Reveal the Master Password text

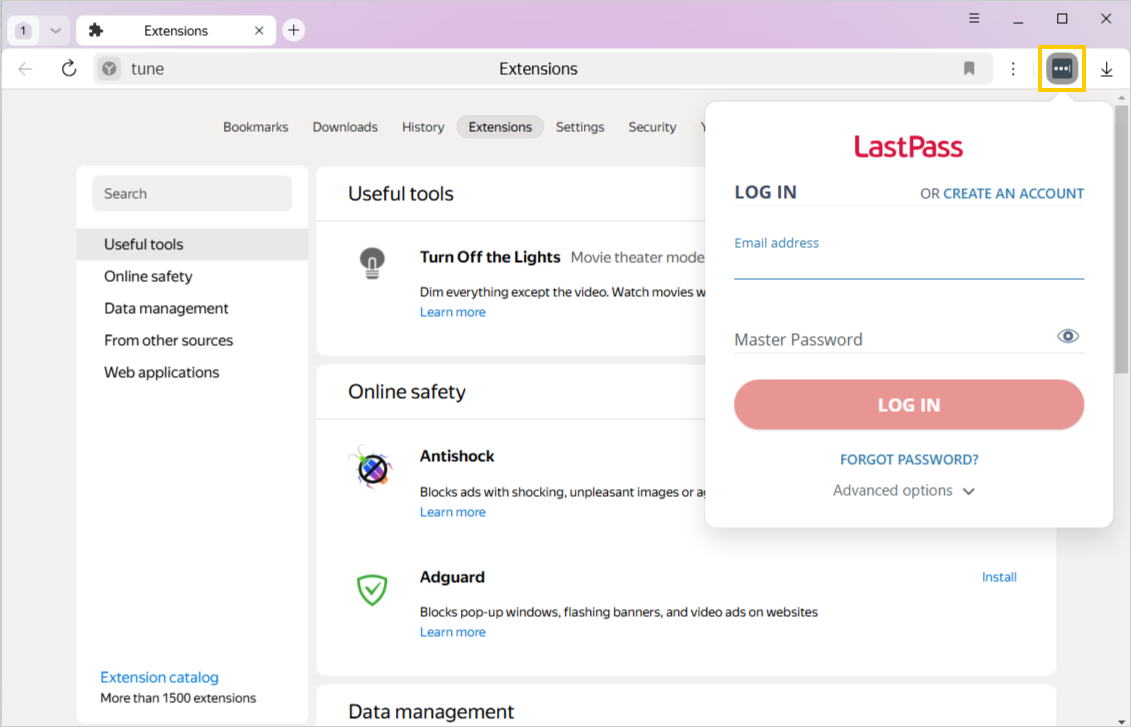coord(1067,336)
